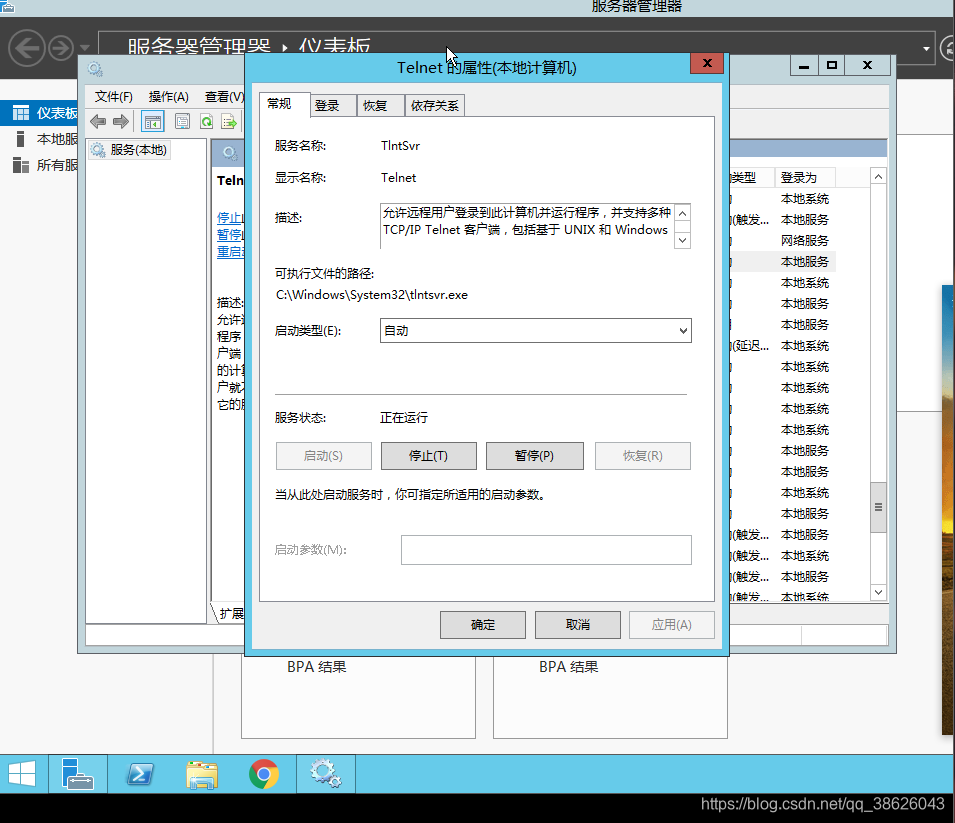Open the 文件(F) menu in Services
This screenshot has width=955, height=823.
[114, 96]
